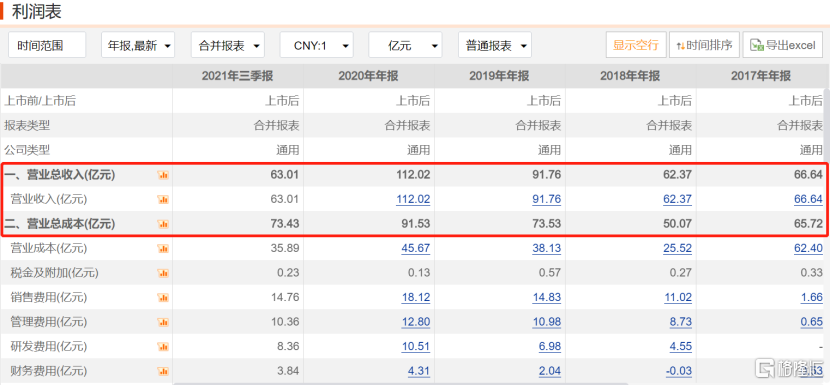Select the 研发费用(亿元) row label
830x385 pixels.
pos(49,347)
